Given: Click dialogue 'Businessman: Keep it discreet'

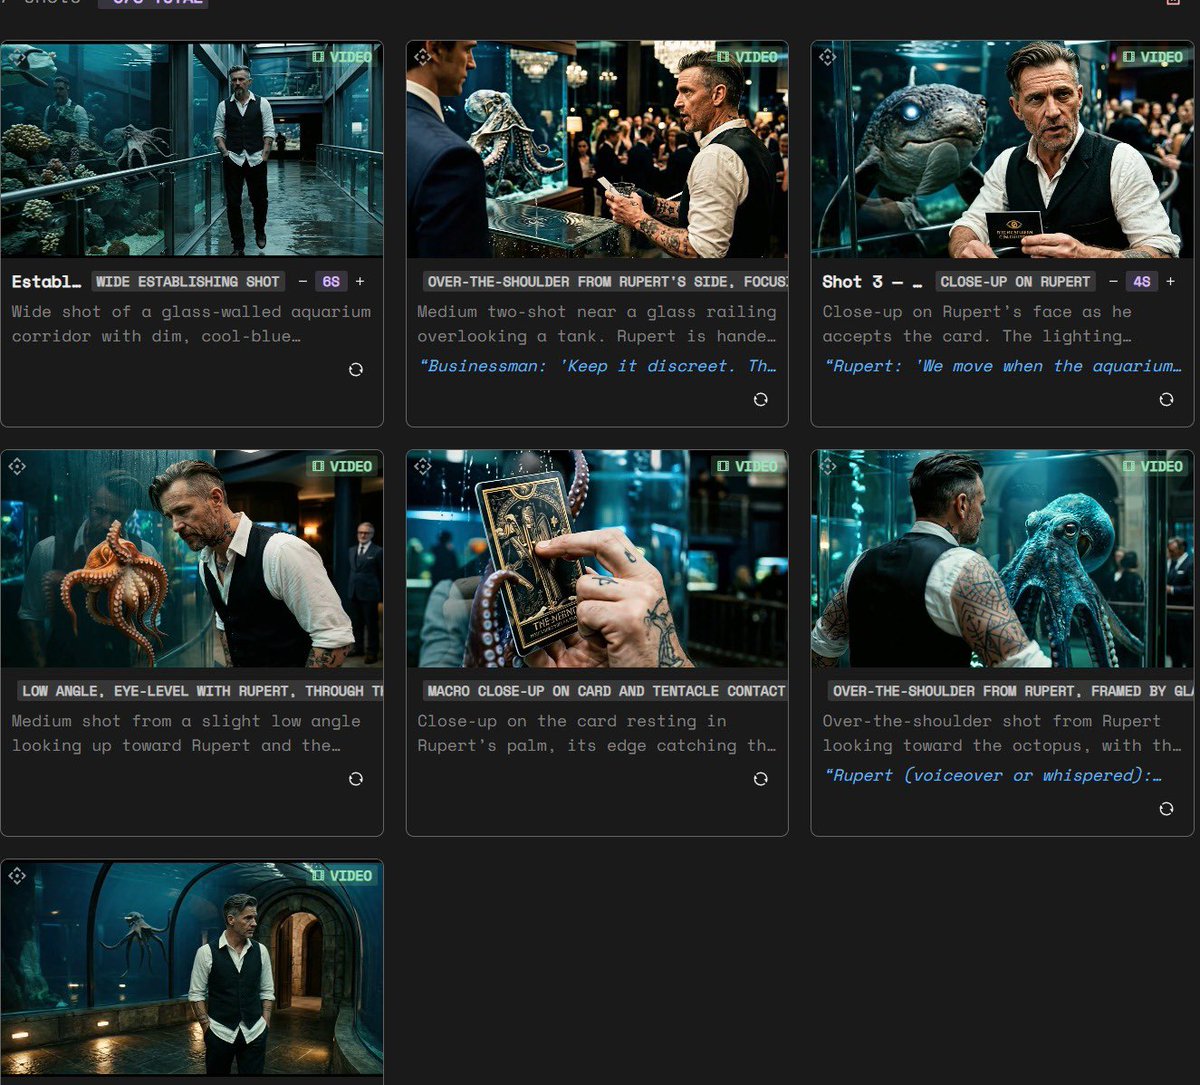Looking at the screenshot, I should coord(597,366).
